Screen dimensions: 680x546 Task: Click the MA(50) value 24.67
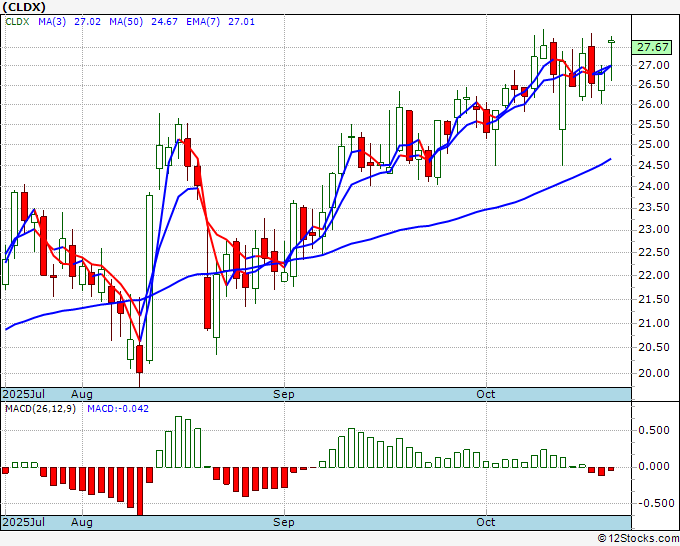pyautogui.click(x=164, y=22)
